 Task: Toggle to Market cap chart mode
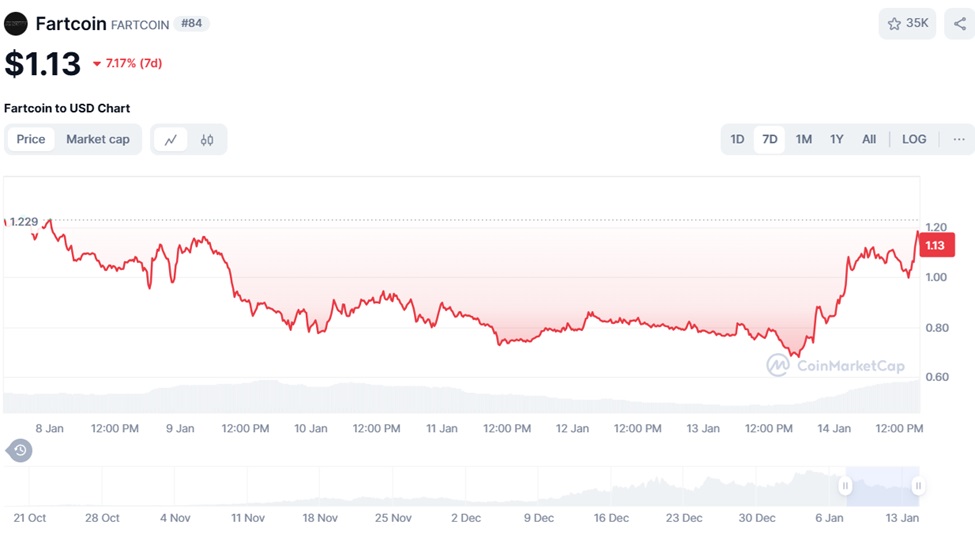tap(98, 139)
